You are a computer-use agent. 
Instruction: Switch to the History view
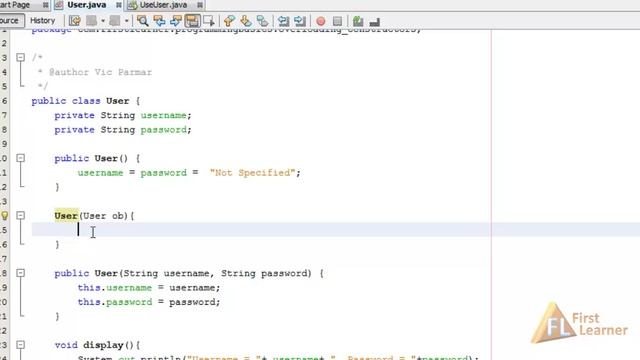(42, 20)
